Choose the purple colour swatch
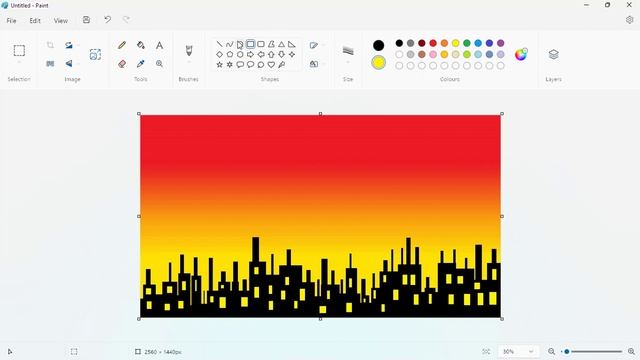This screenshot has width=640, height=360. click(501, 43)
